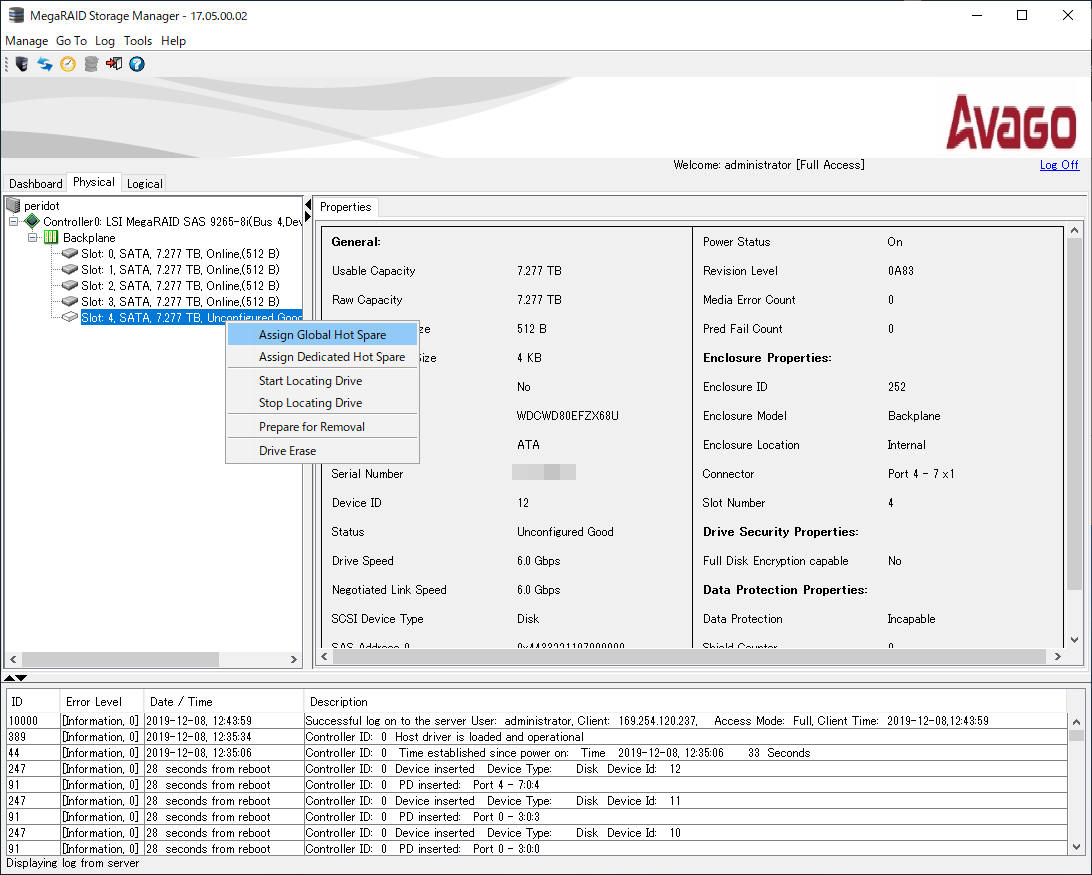
Task: Switch to the Physical tab
Action: coord(94,182)
